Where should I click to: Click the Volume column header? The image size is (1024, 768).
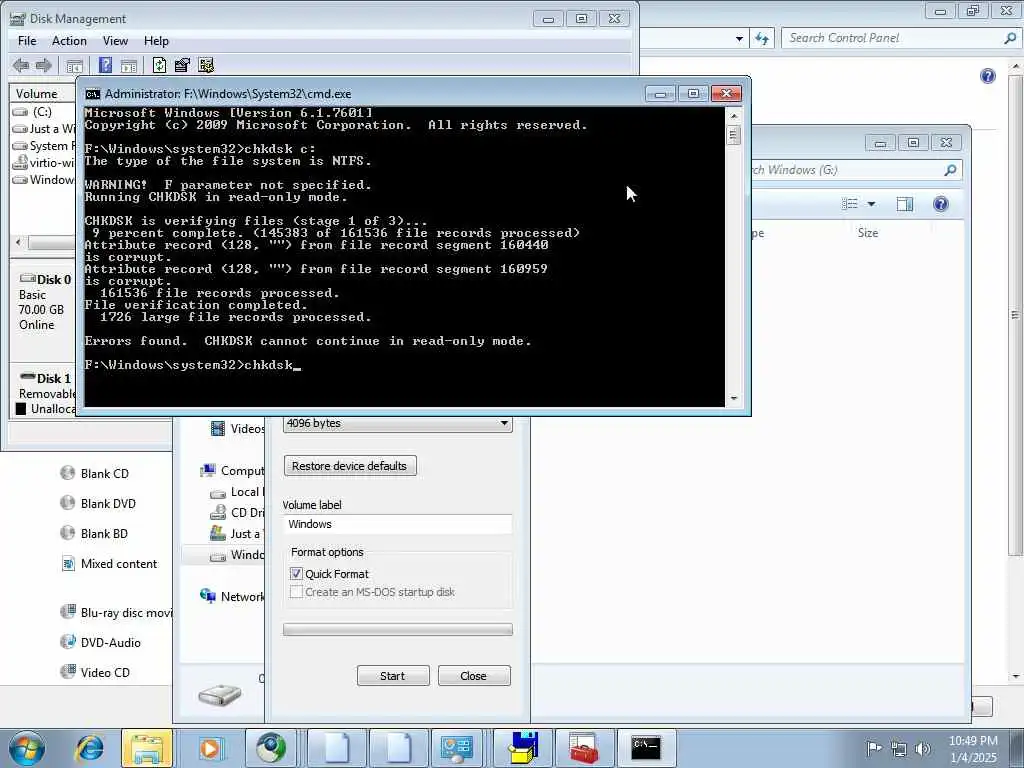42,94
